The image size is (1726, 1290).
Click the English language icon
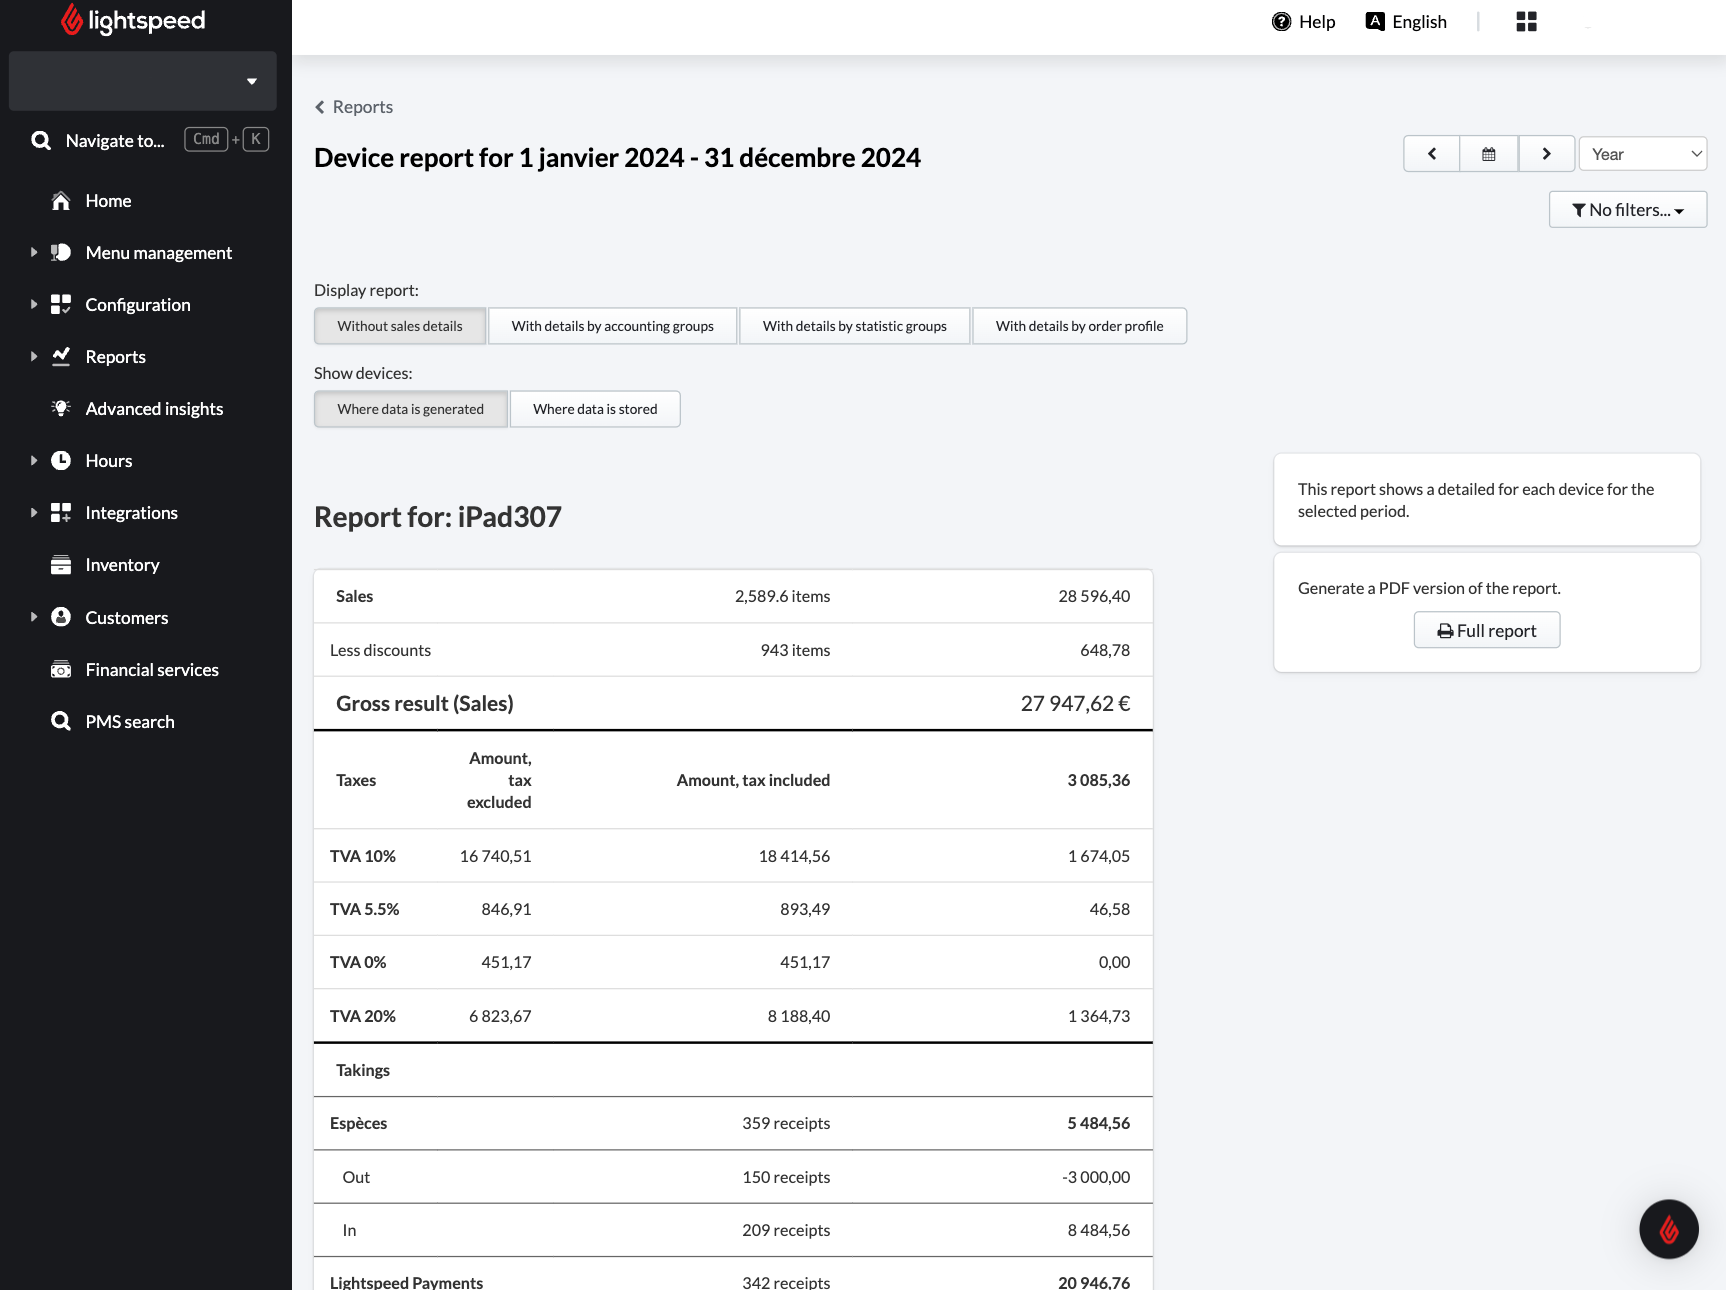click(x=1375, y=22)
